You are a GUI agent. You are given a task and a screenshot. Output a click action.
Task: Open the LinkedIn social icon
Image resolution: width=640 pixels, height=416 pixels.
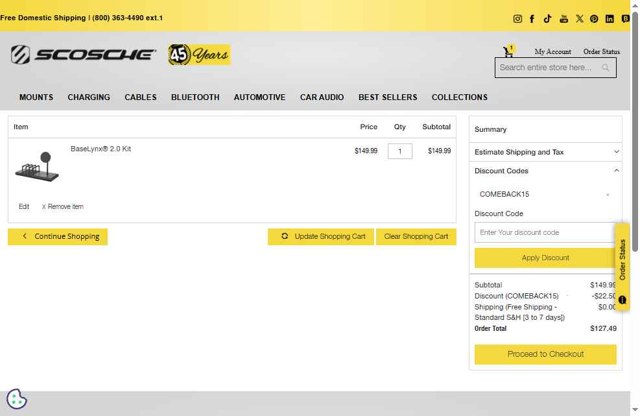click(609, 19)
